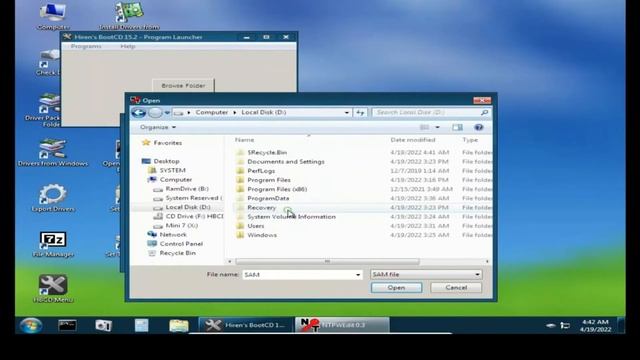640x360 pixels.
Task: Click Forward arrow in Open dialog
Action: [x=155, y=113]
